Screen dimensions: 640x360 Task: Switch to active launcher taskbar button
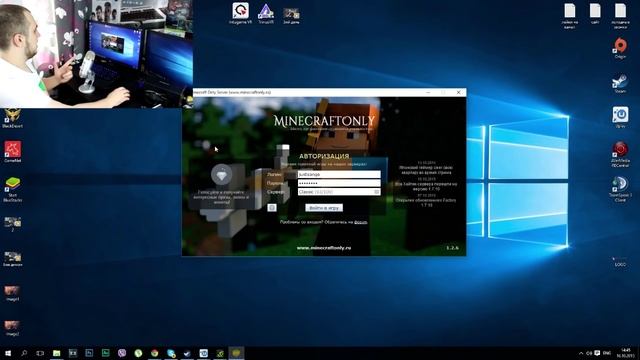coord(236,353)
